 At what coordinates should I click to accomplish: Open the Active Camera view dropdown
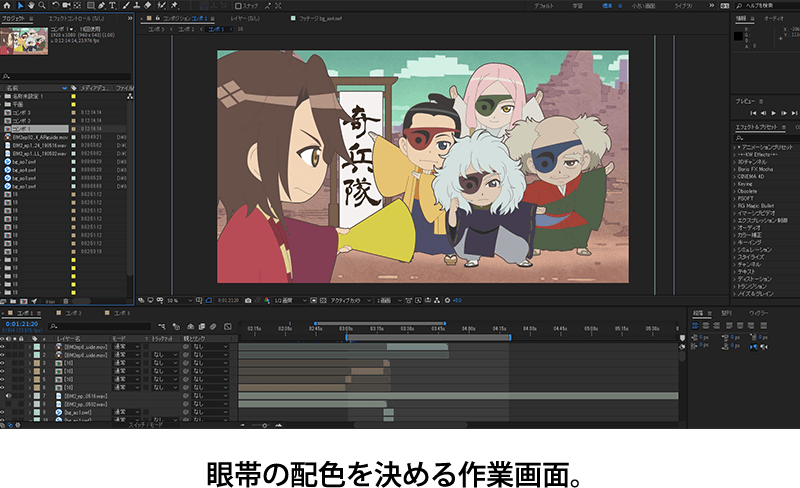(351, 301)
